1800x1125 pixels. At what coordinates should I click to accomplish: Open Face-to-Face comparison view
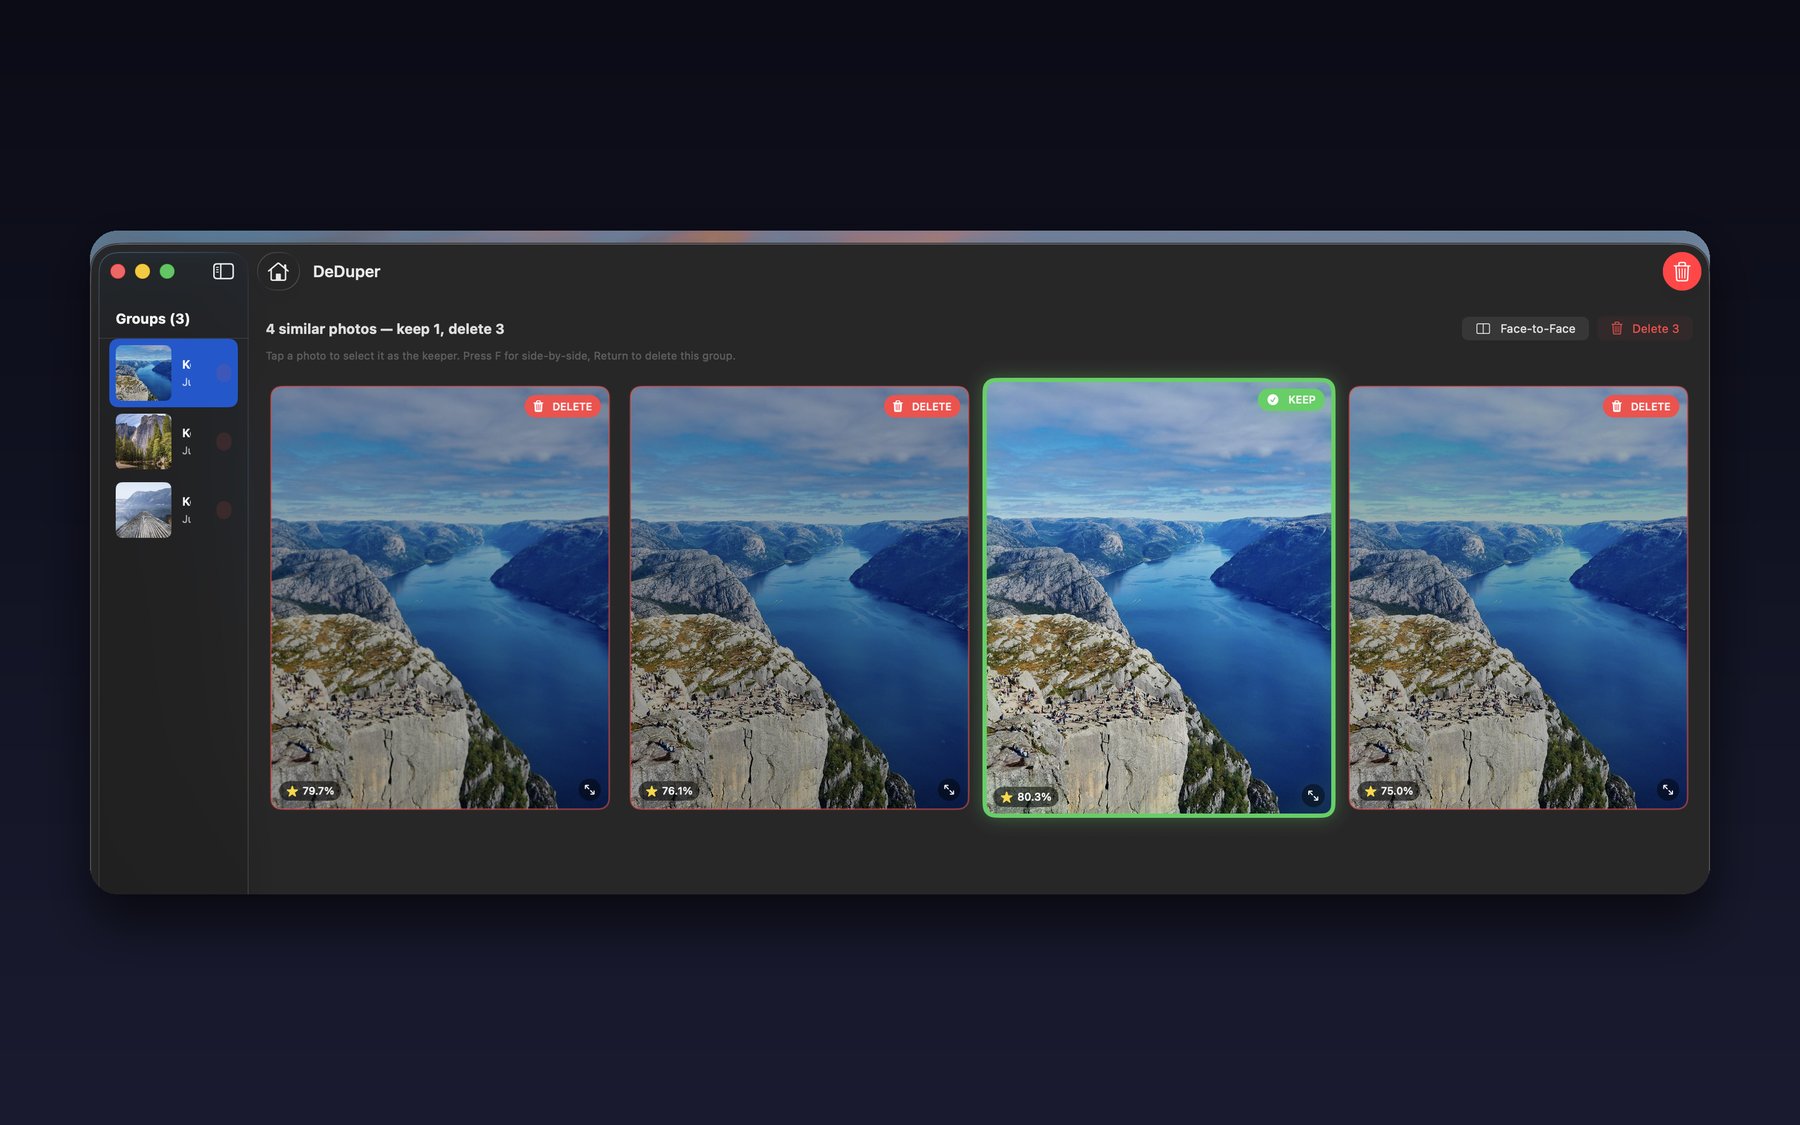pos(1525,328)
